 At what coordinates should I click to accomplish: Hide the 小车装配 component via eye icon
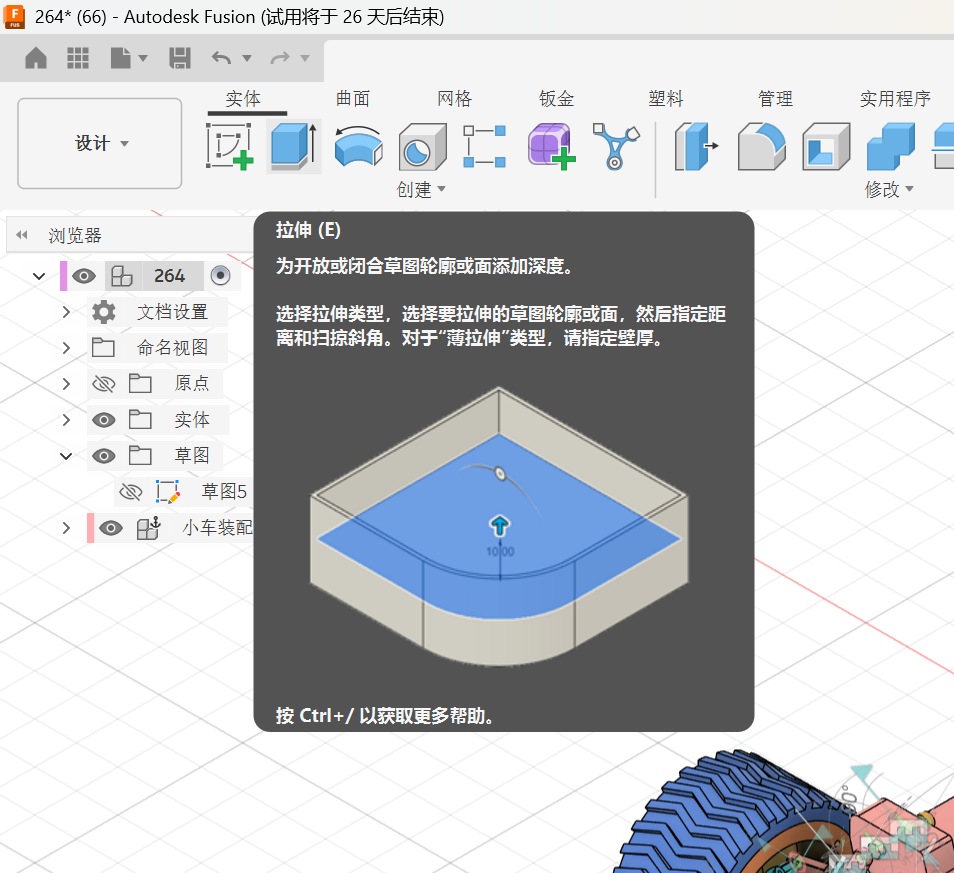[111, 528]
